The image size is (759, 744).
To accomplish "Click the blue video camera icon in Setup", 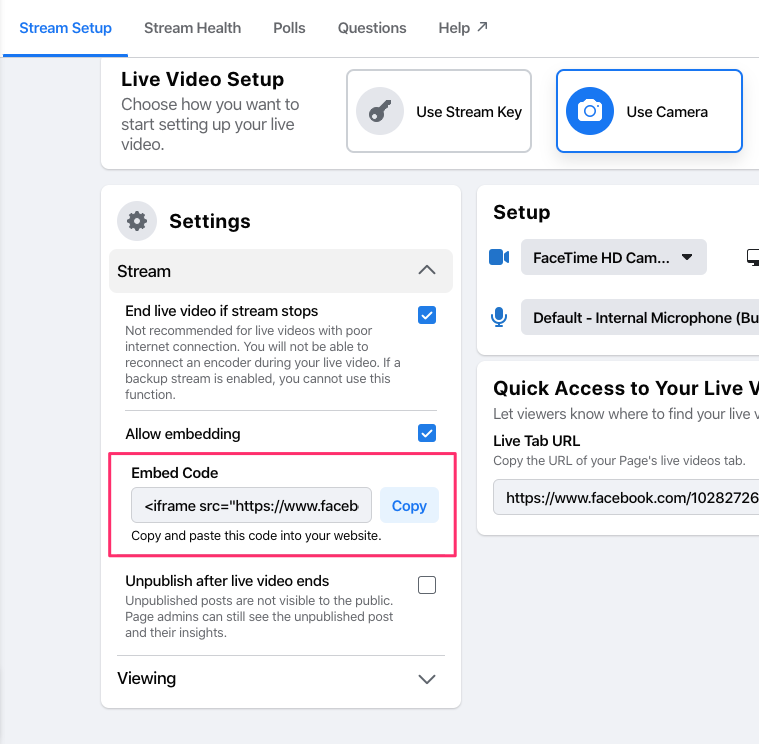I will pyautogui.click(x=499, y=257).
